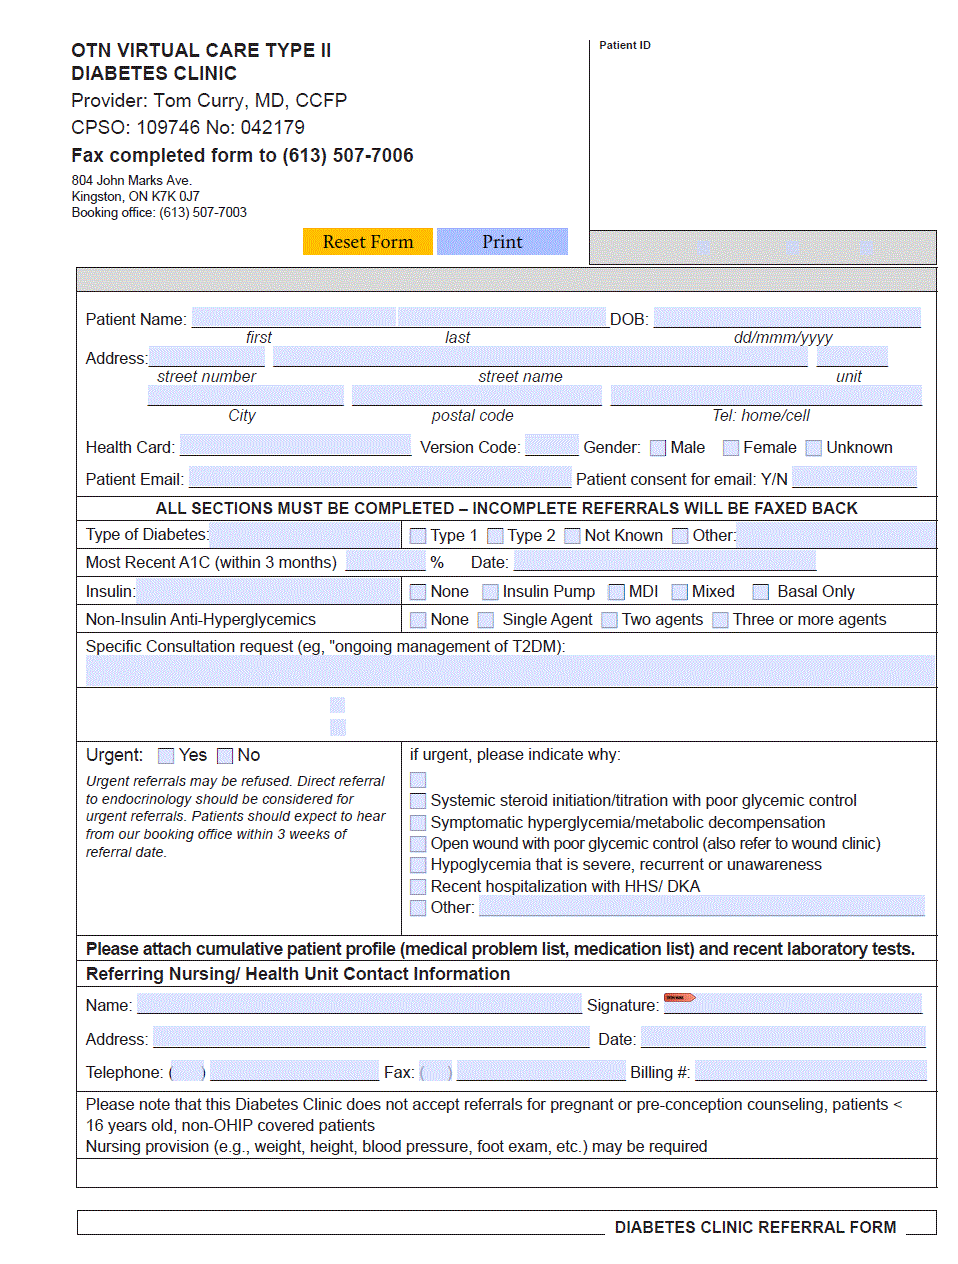Image resolution: width=958 pixels, height=1264 pixels.
Task: Click the patient last name field
Action: click(503, 318)
